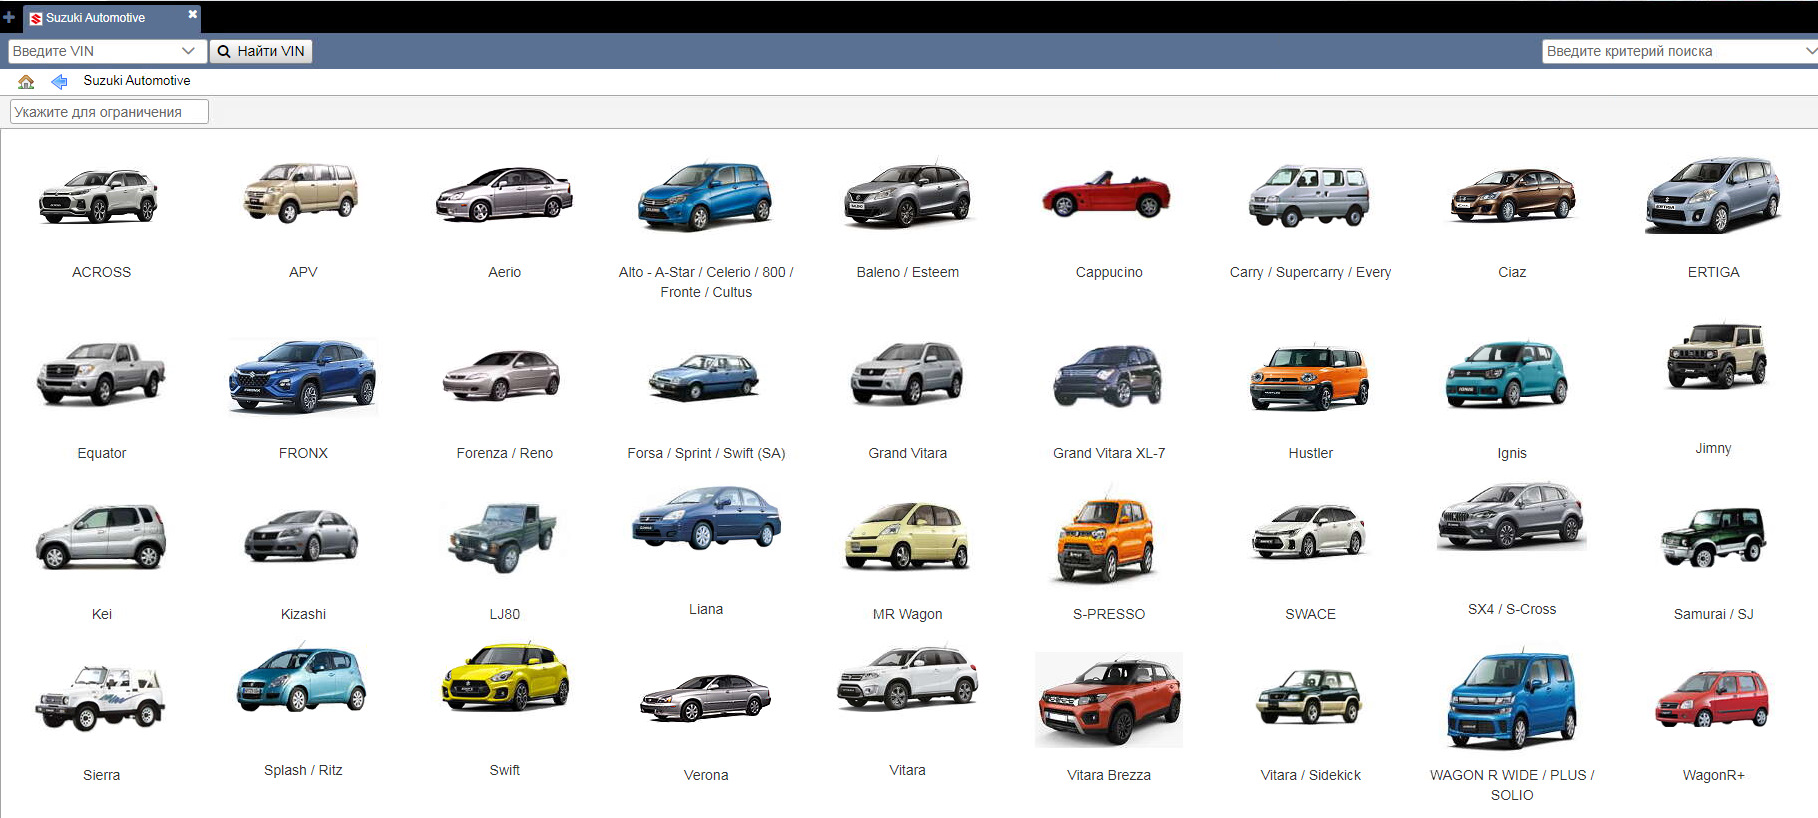Focus the filter restriction input field
Screen dimensions: 1818x818
point(109,112)
